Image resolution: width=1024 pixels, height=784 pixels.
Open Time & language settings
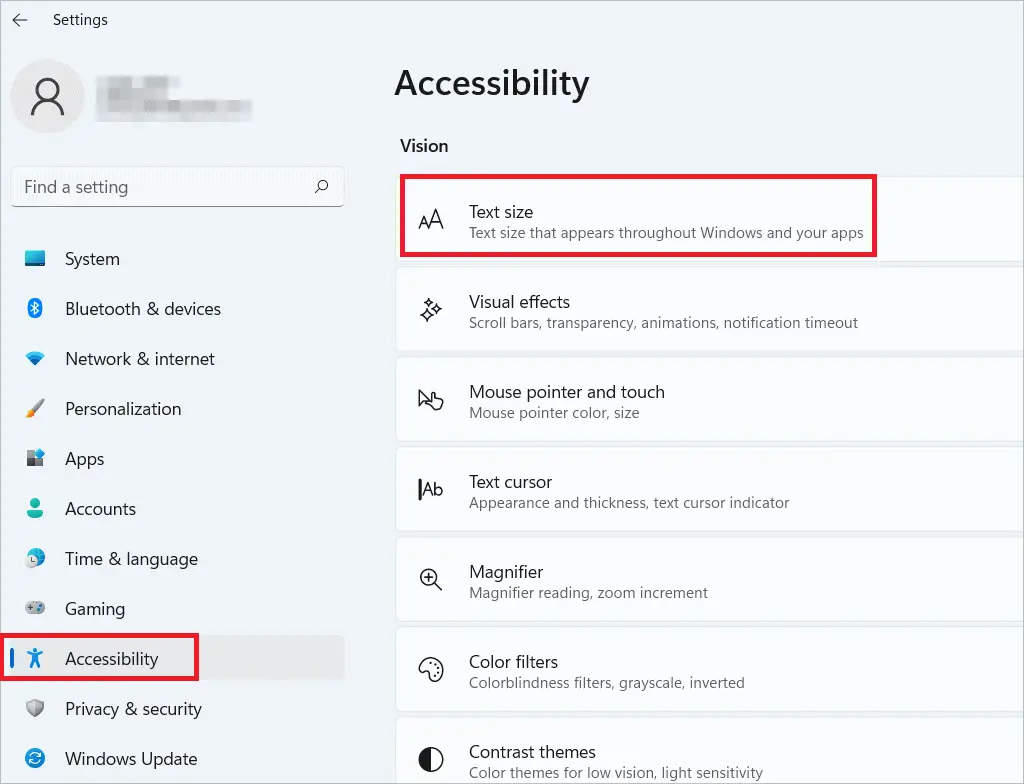click(178, 559)
